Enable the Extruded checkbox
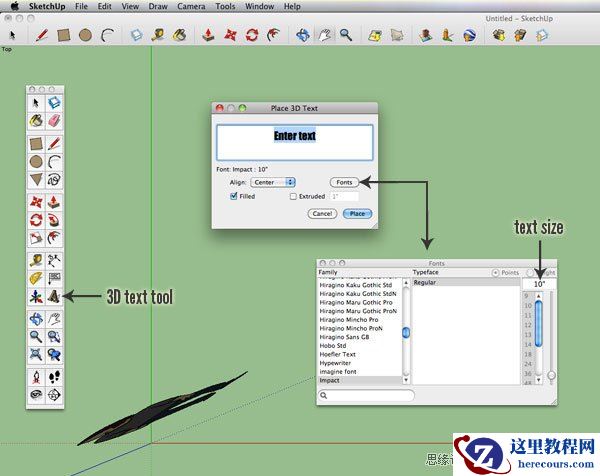Screen dimensions: 600x476 293,197
